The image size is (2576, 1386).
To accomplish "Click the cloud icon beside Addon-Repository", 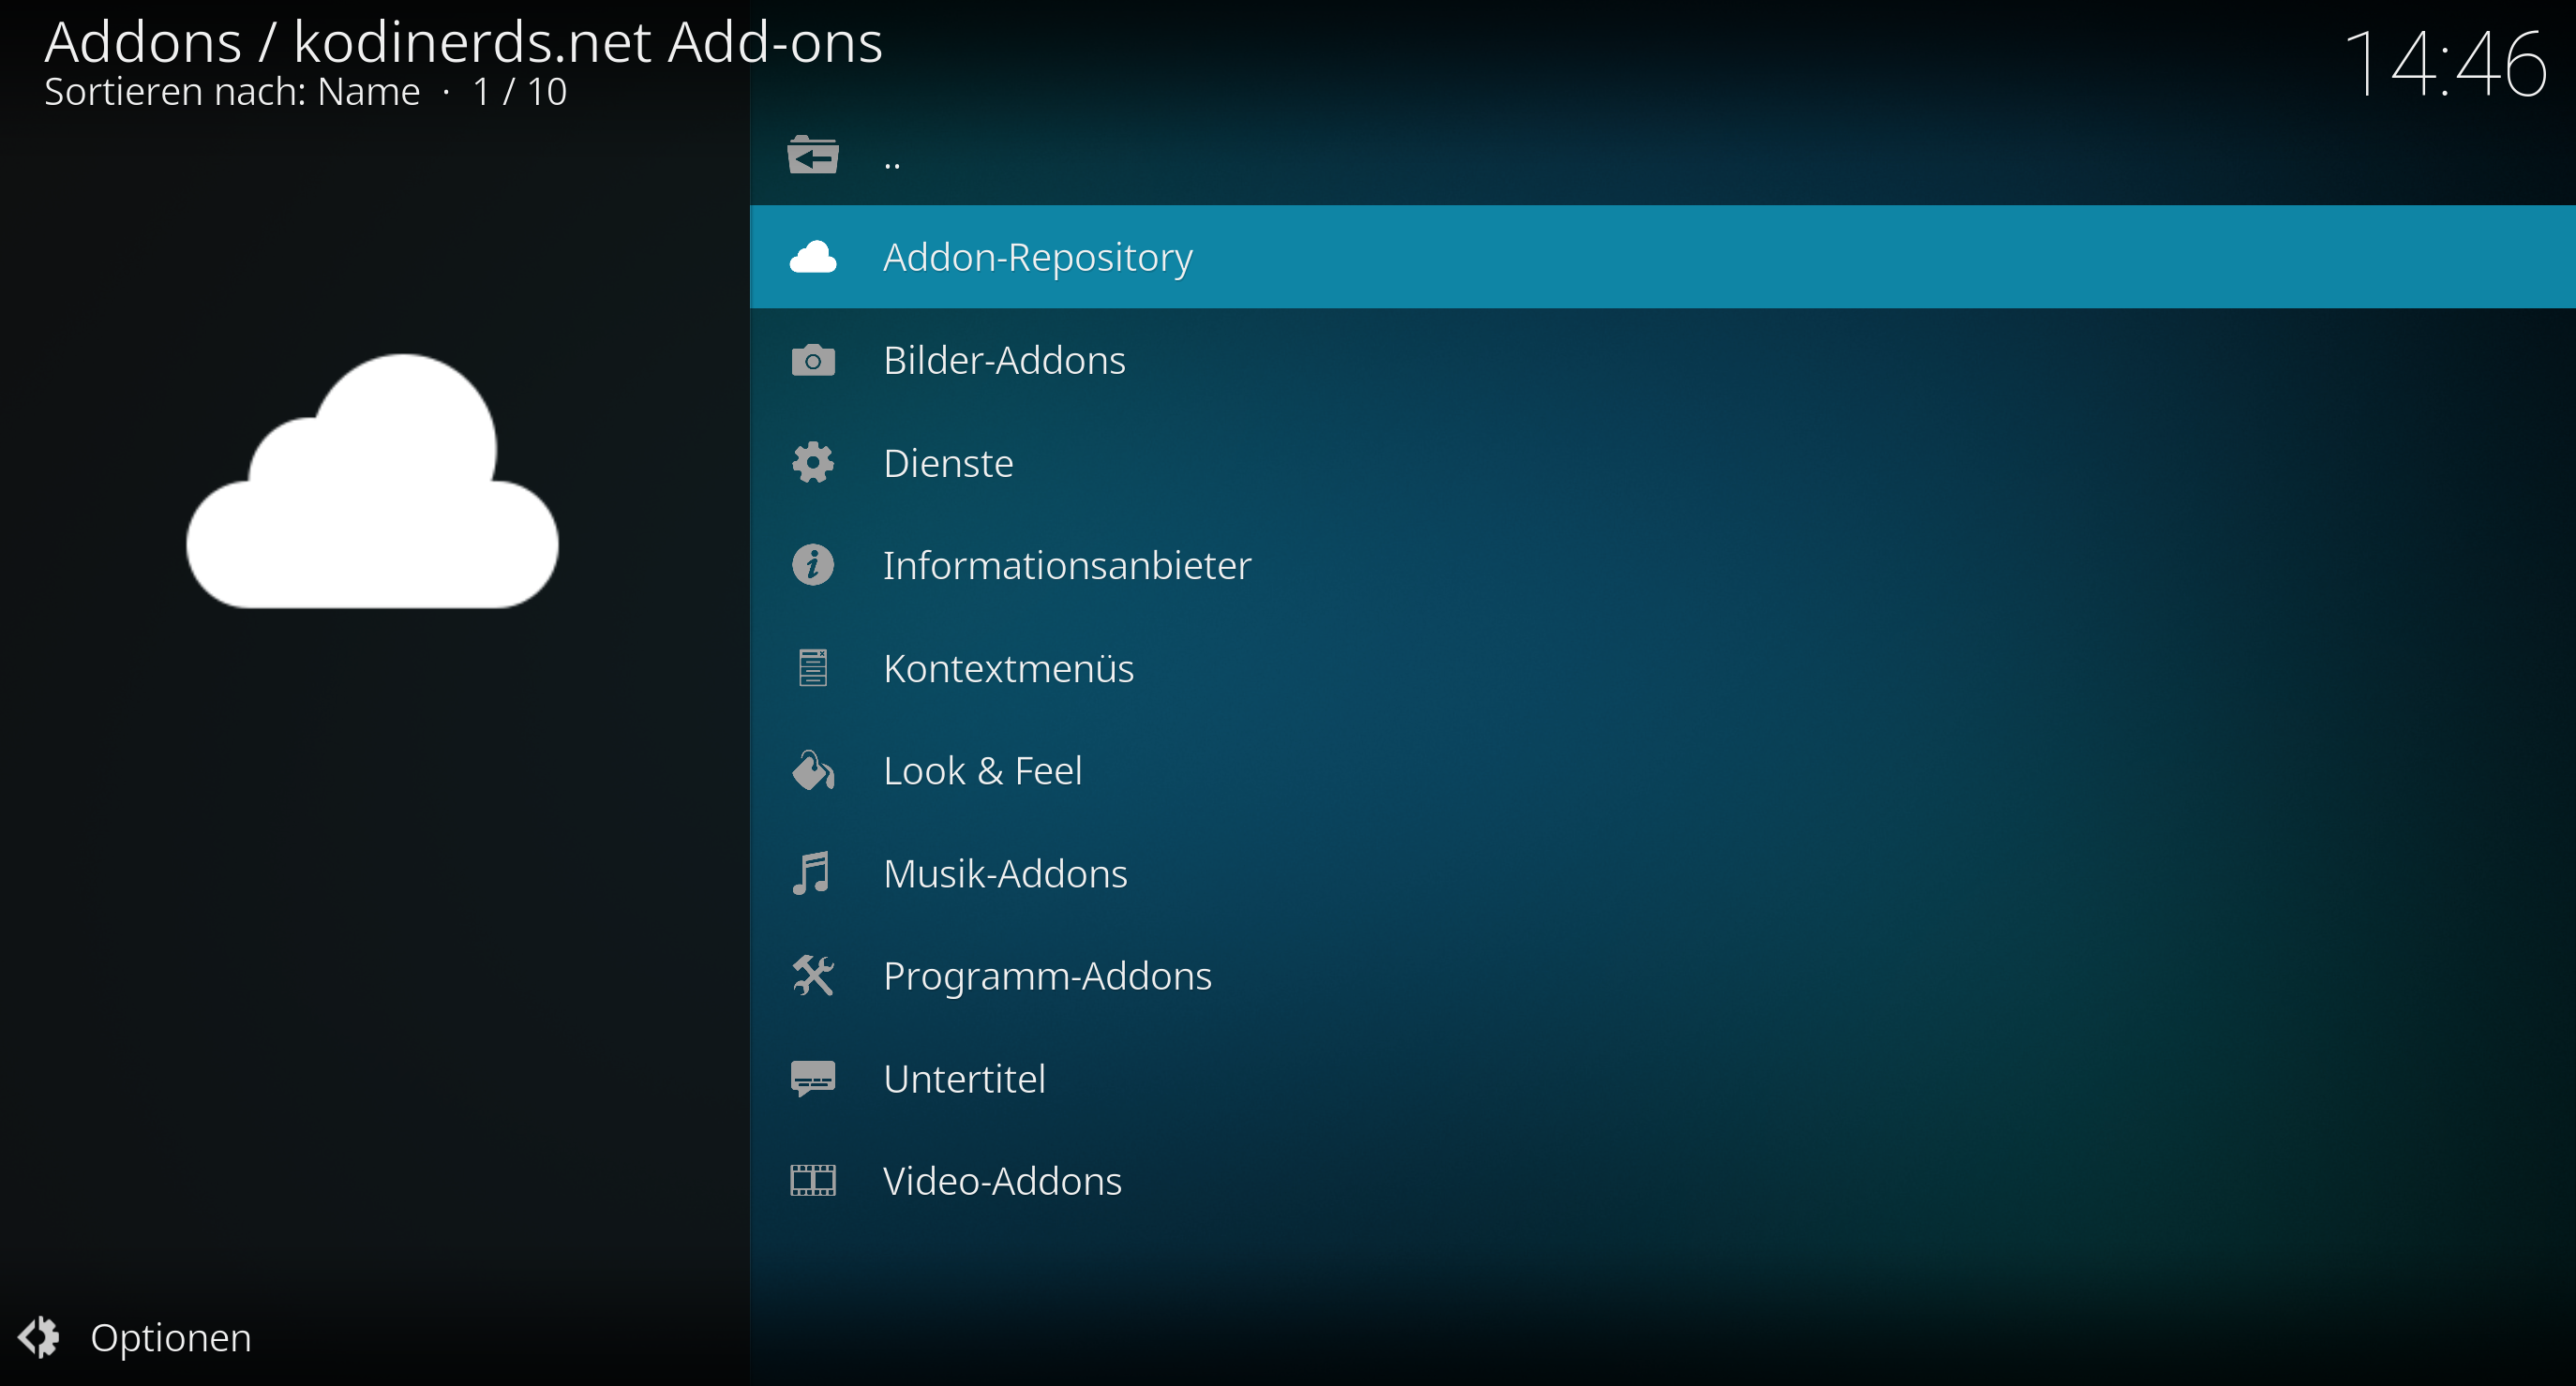I will [x=813, y=257].
